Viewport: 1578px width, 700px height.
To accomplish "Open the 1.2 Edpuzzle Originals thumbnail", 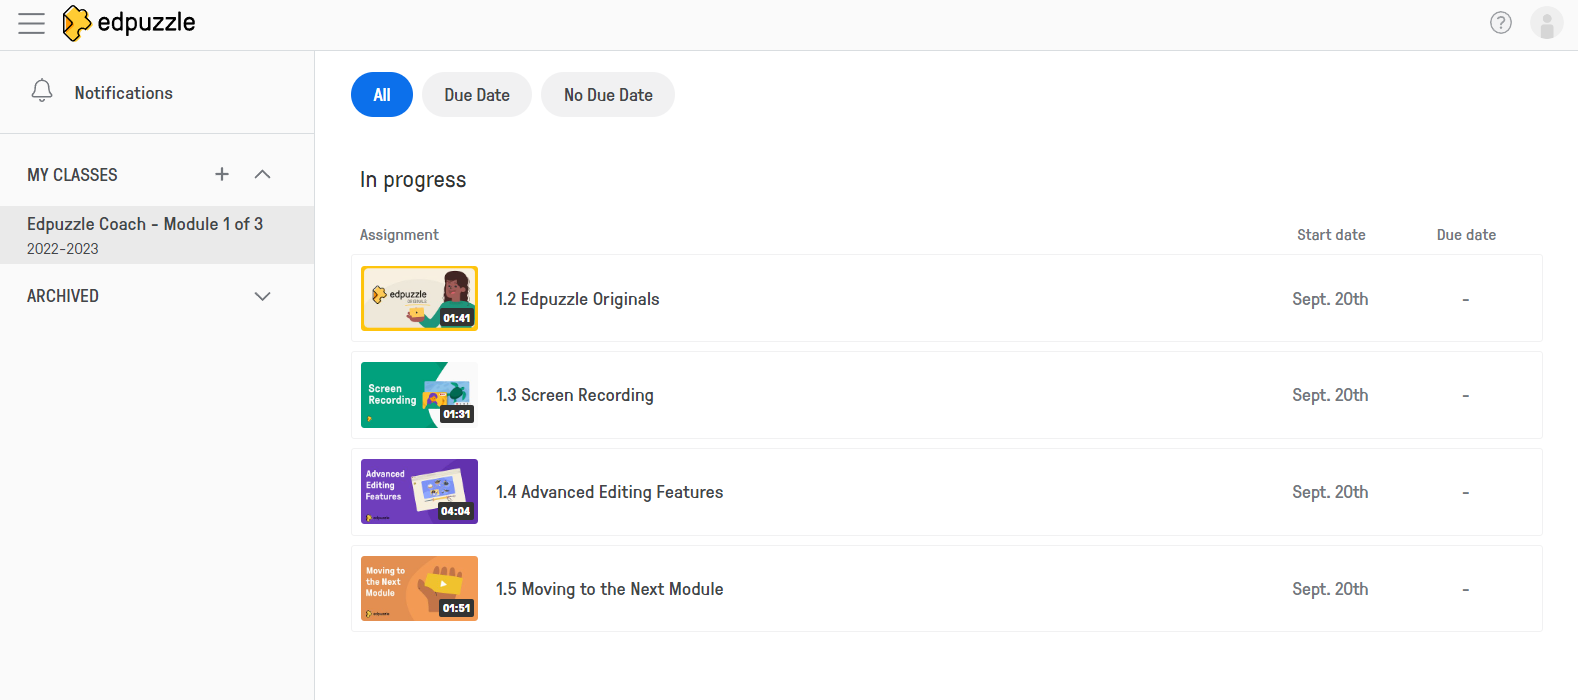I will coord(419,298).
